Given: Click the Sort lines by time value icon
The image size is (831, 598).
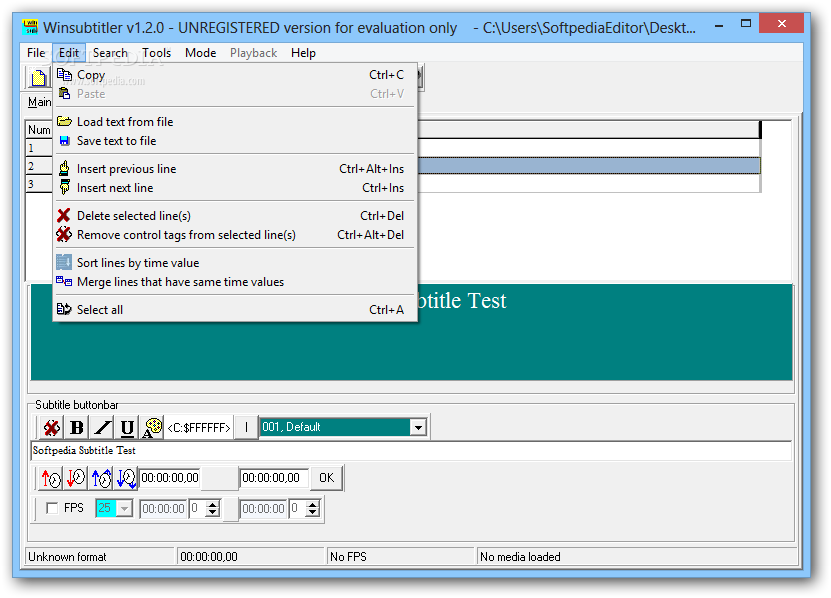Looking at the screenshot, I should pos(64,262).
